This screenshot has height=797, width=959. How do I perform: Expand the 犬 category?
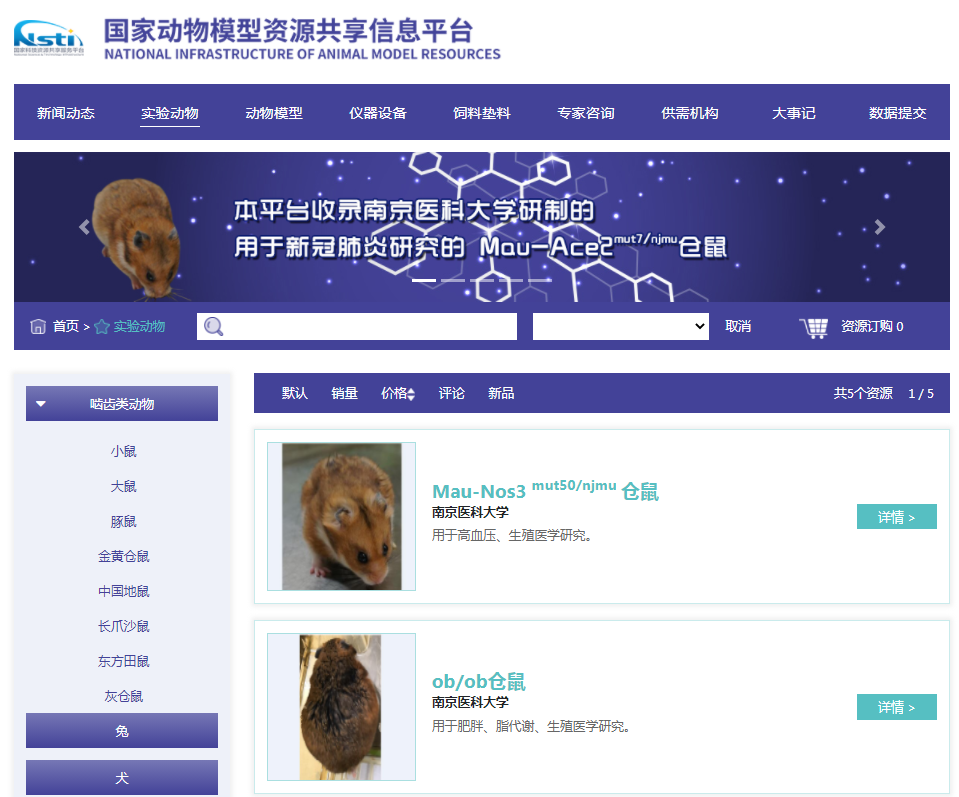coord(122,778)
